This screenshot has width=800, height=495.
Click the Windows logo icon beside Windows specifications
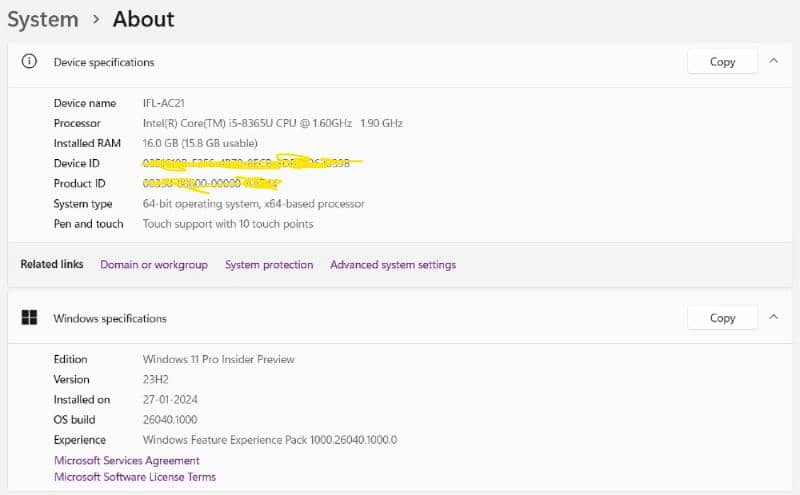(x=29, y=317)
